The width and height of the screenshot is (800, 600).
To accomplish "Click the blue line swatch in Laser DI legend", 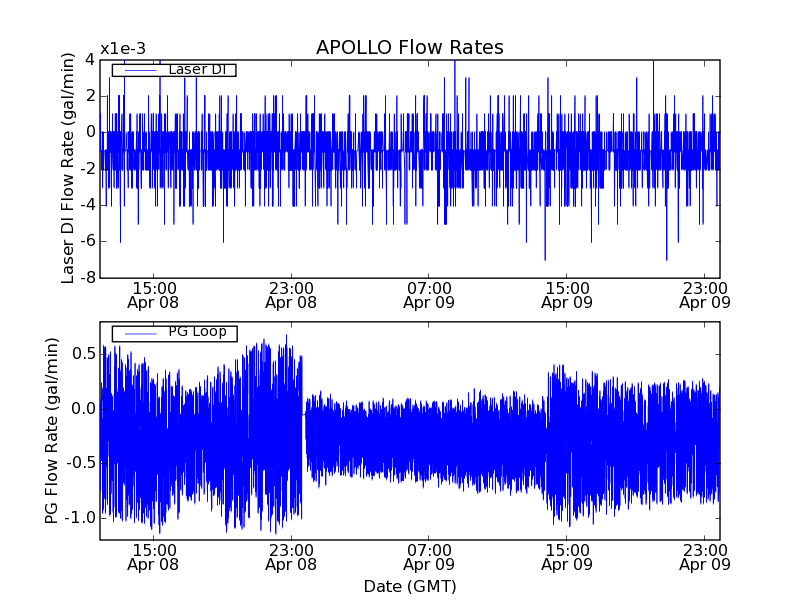I will click(x=140, y=69).
